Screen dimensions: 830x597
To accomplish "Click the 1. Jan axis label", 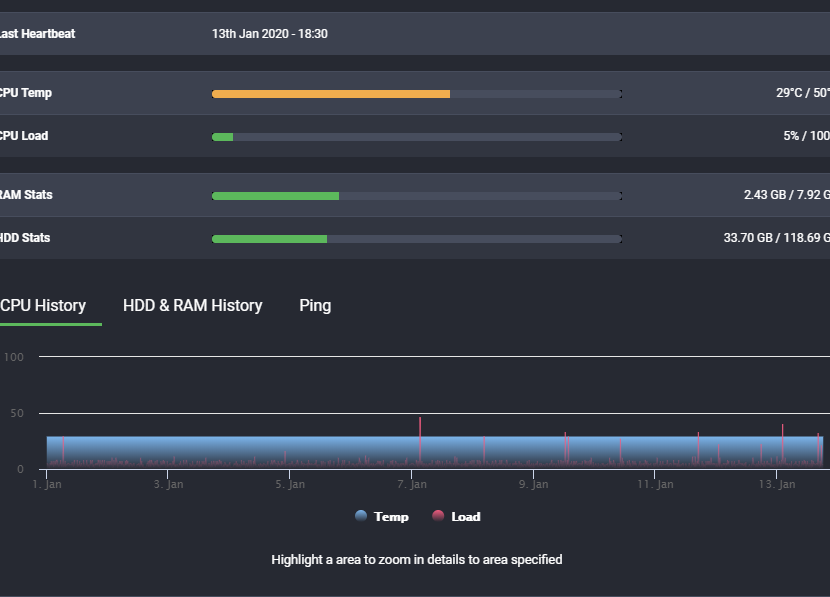I will pos(47,484).
